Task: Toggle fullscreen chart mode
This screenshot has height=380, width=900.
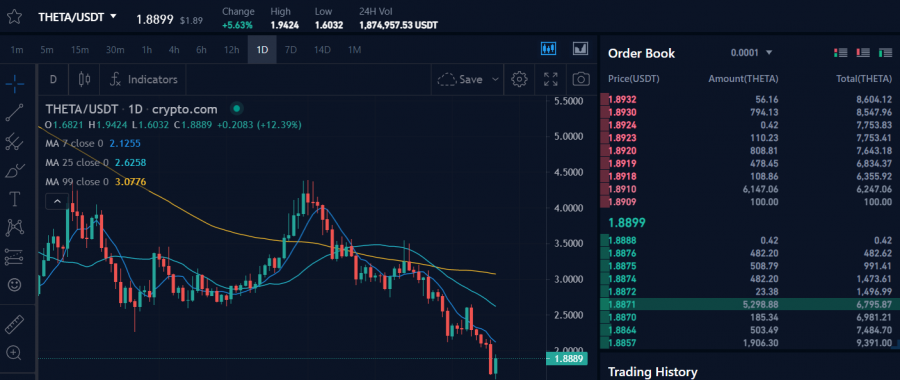Action: (550, 79)
